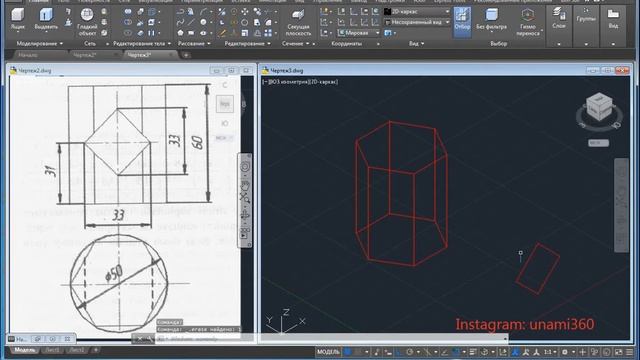Click the viewport label ЮЗ изометрия 2D-каркас
Image resolution: width=640 pixels, height=360 pixels.
[x=300, y=82]
